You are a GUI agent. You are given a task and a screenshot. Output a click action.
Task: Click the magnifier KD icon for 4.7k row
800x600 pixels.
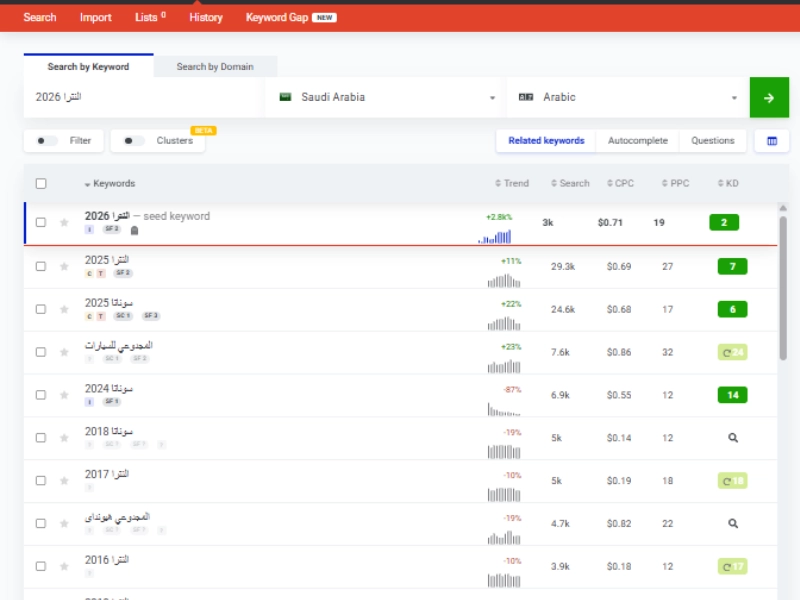tap(732, 523)
